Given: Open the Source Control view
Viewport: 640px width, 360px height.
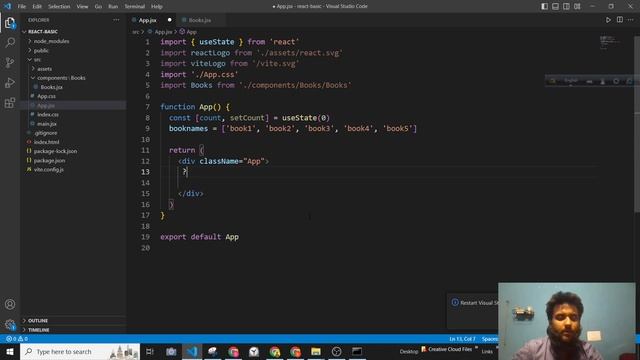Looking at the screenshot, I should (10, 62).
